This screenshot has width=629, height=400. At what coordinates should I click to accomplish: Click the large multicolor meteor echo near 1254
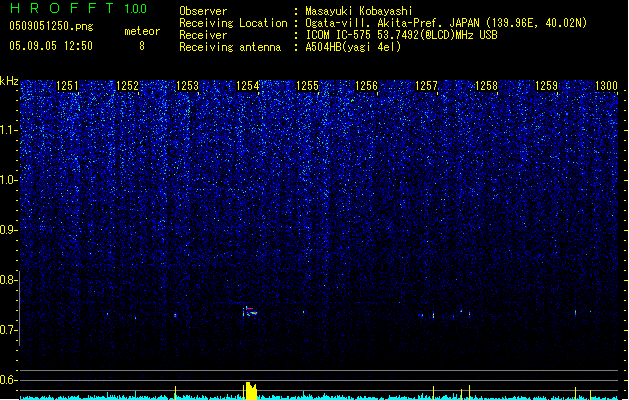pyautogui.click(x=251, y=312)
